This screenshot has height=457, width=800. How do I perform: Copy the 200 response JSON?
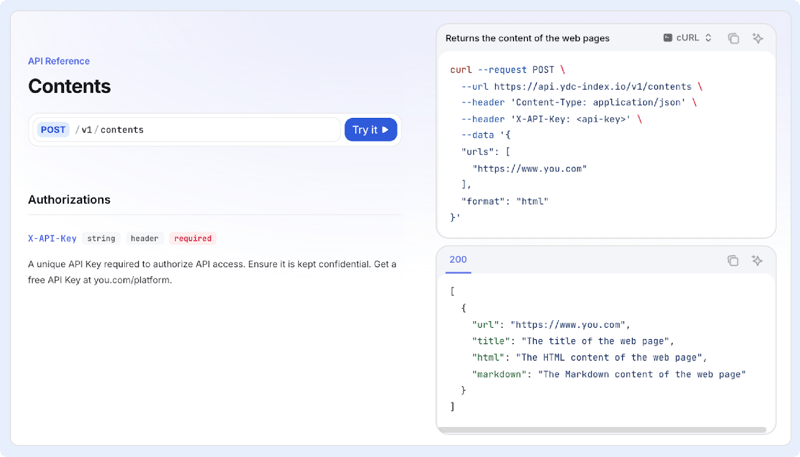pyautogui.click(x=733, y=260)
